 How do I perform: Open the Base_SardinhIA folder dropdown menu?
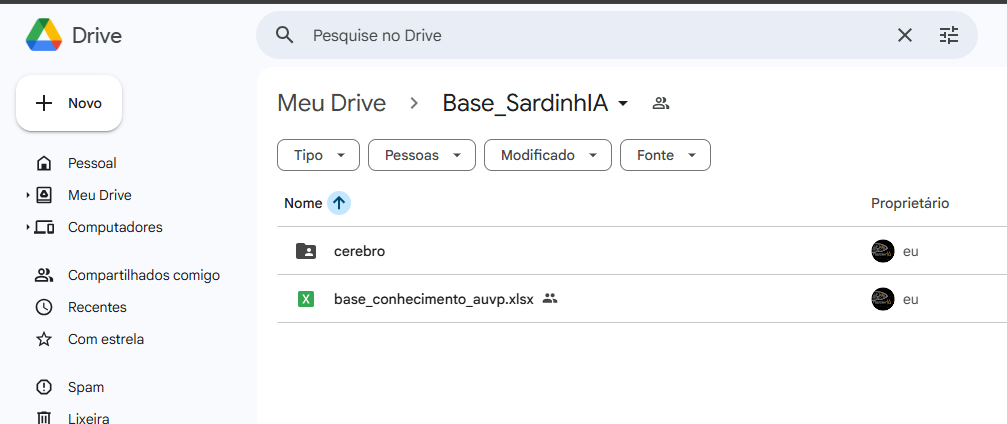coord(623,104)
